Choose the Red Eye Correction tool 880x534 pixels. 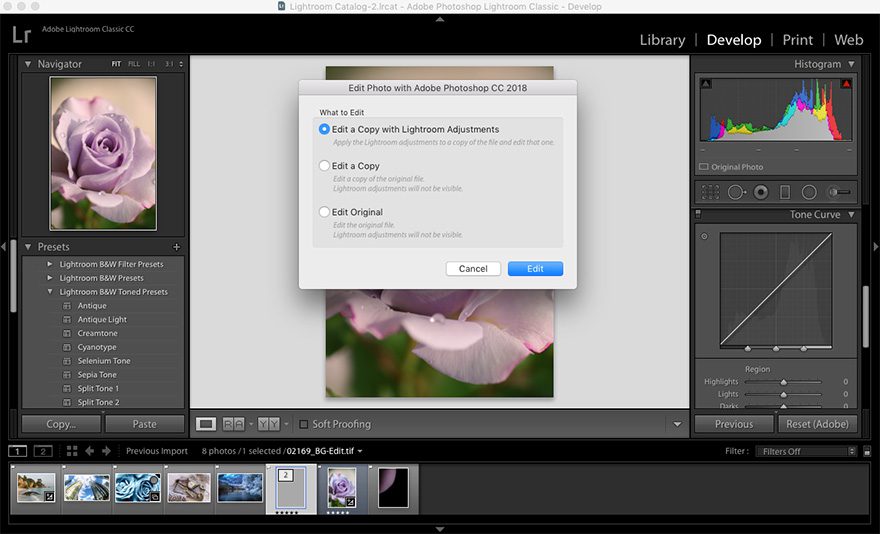[761, 191]
